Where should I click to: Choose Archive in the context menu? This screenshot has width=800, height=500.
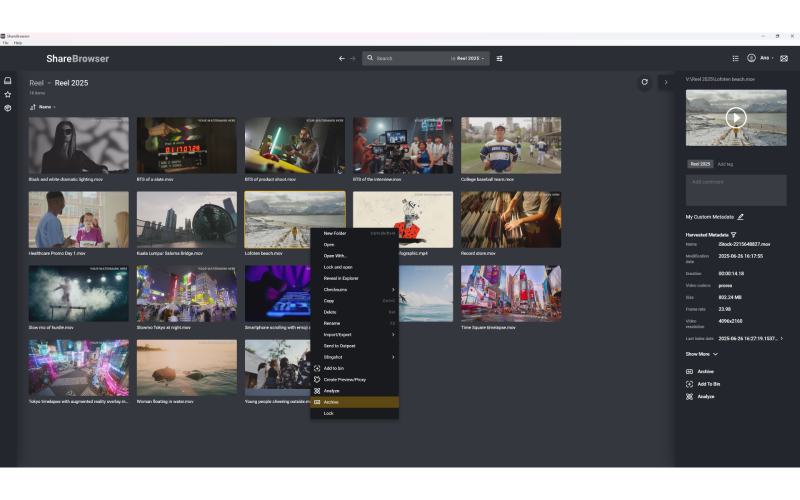coord(331,402)
